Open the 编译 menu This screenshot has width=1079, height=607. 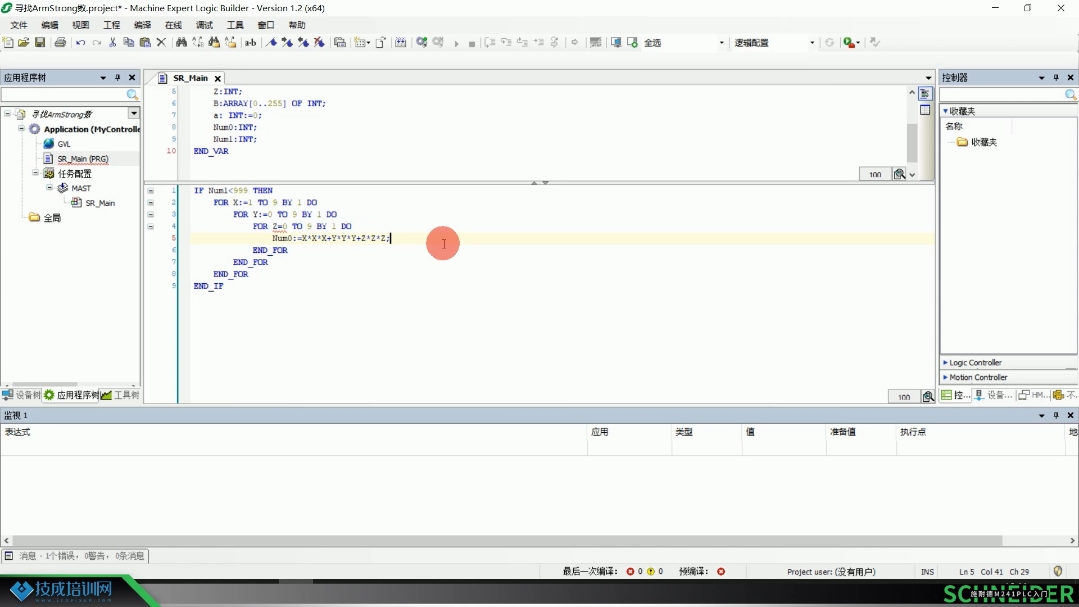[x=142, y=25]
